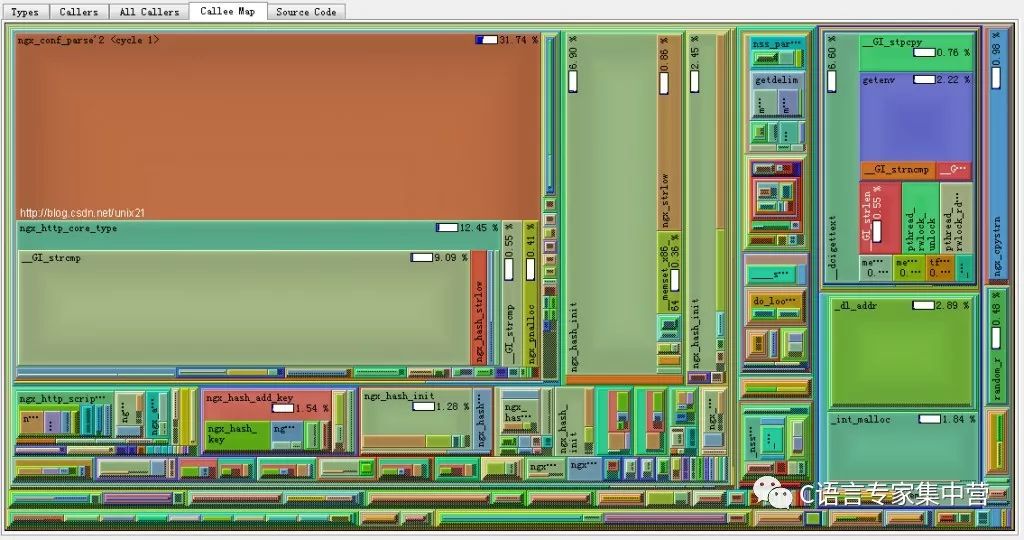Select the All Callers tab
1024x540 pixels.
149,12
